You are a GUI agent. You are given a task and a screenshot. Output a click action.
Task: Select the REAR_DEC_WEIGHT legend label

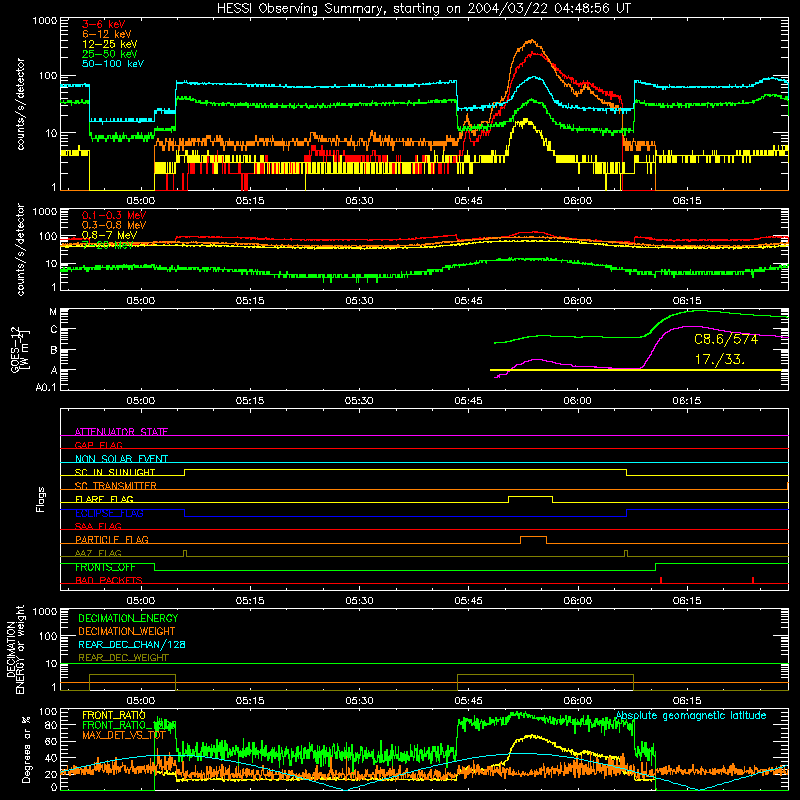click(123, 658)
